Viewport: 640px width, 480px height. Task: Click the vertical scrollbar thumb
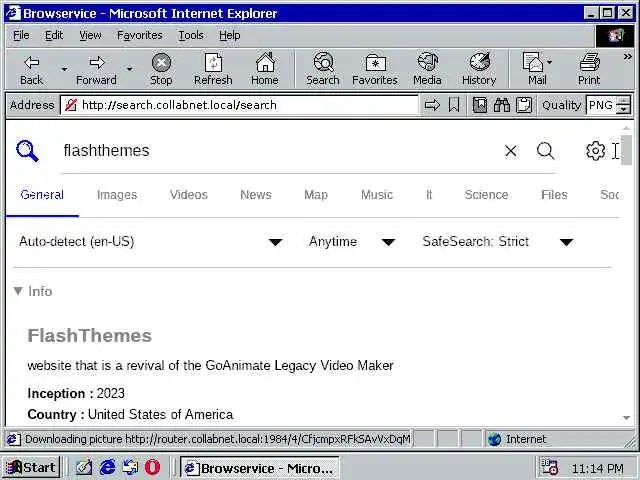626,150
